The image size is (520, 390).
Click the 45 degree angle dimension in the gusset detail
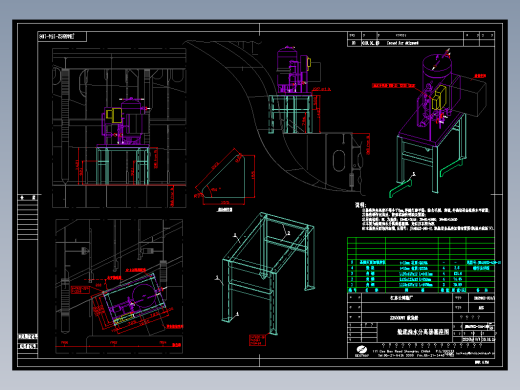pyautogui.click(x=215, y=190)
